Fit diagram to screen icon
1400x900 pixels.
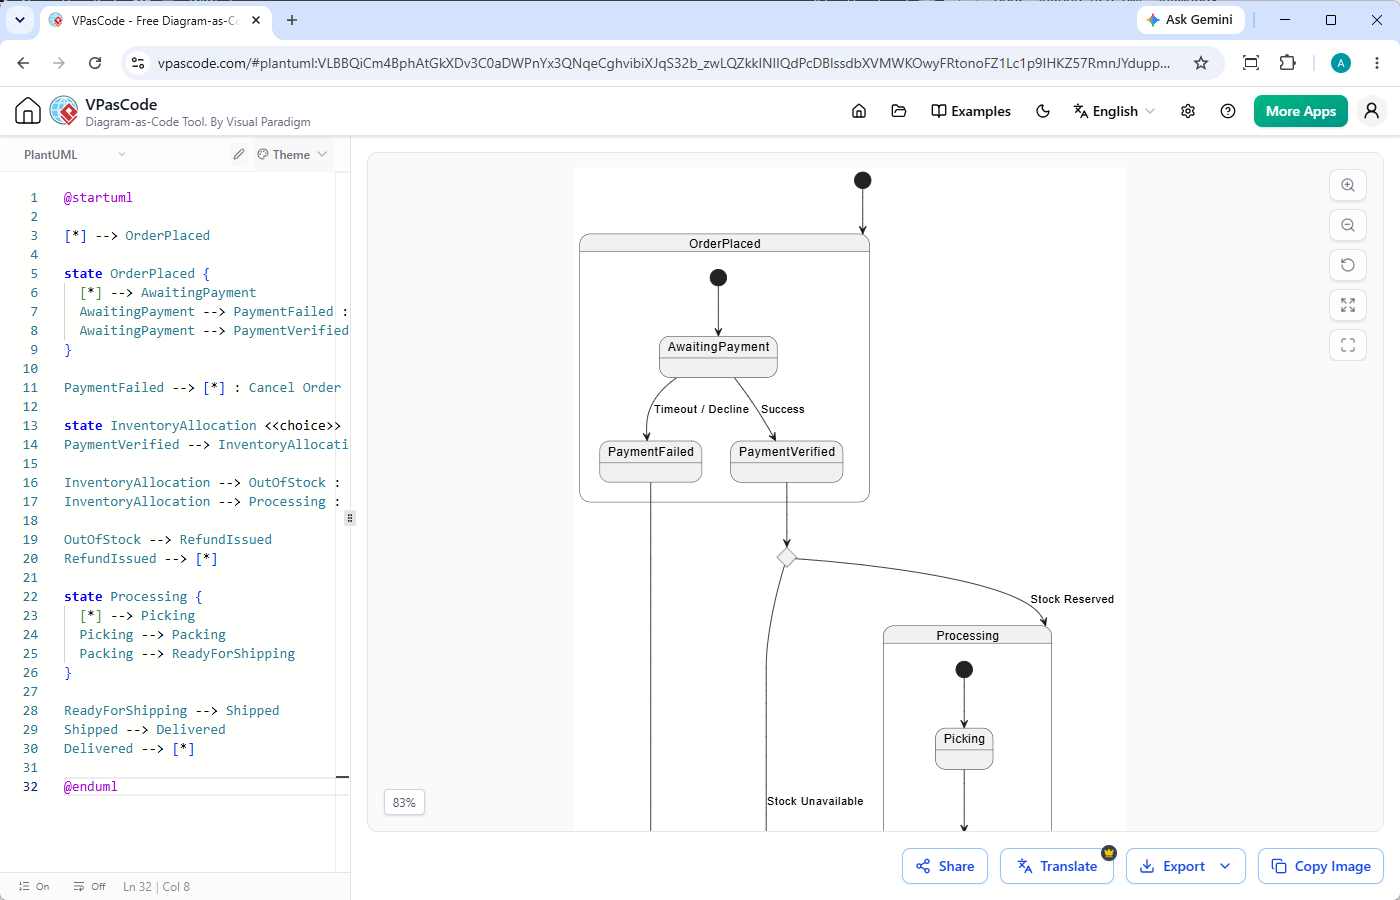coord(1348,305)
